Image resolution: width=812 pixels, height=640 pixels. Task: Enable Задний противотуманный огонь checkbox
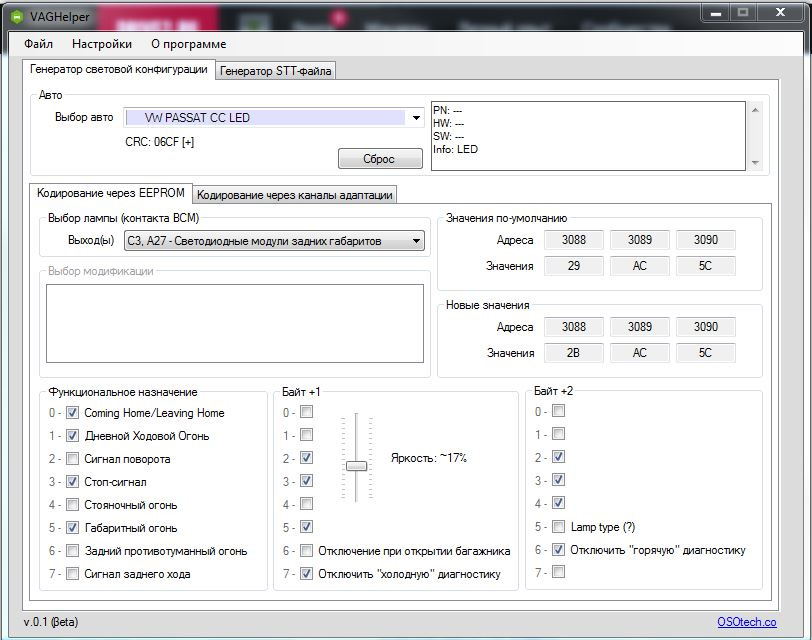(x=73, y=551)
